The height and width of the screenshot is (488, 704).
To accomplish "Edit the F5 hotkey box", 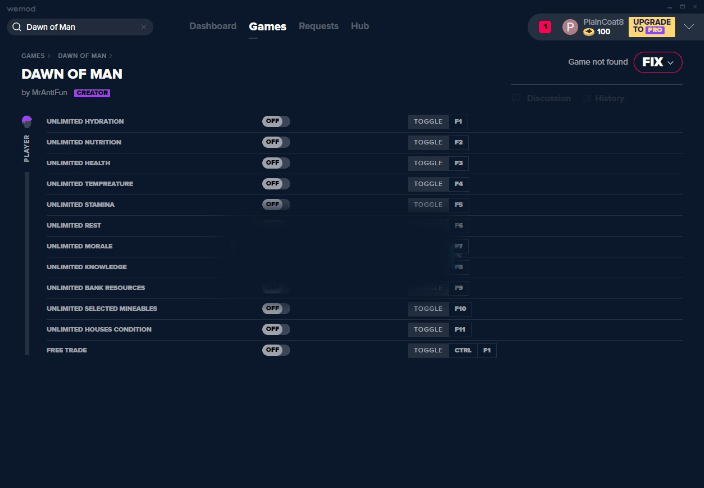I will pos(458,205).
